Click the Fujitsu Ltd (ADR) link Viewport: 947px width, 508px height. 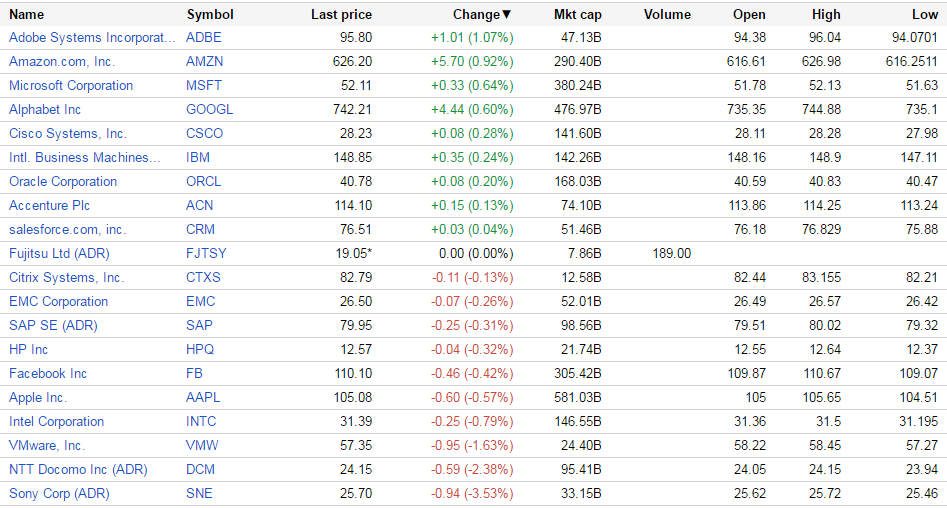tap(59, 253)
